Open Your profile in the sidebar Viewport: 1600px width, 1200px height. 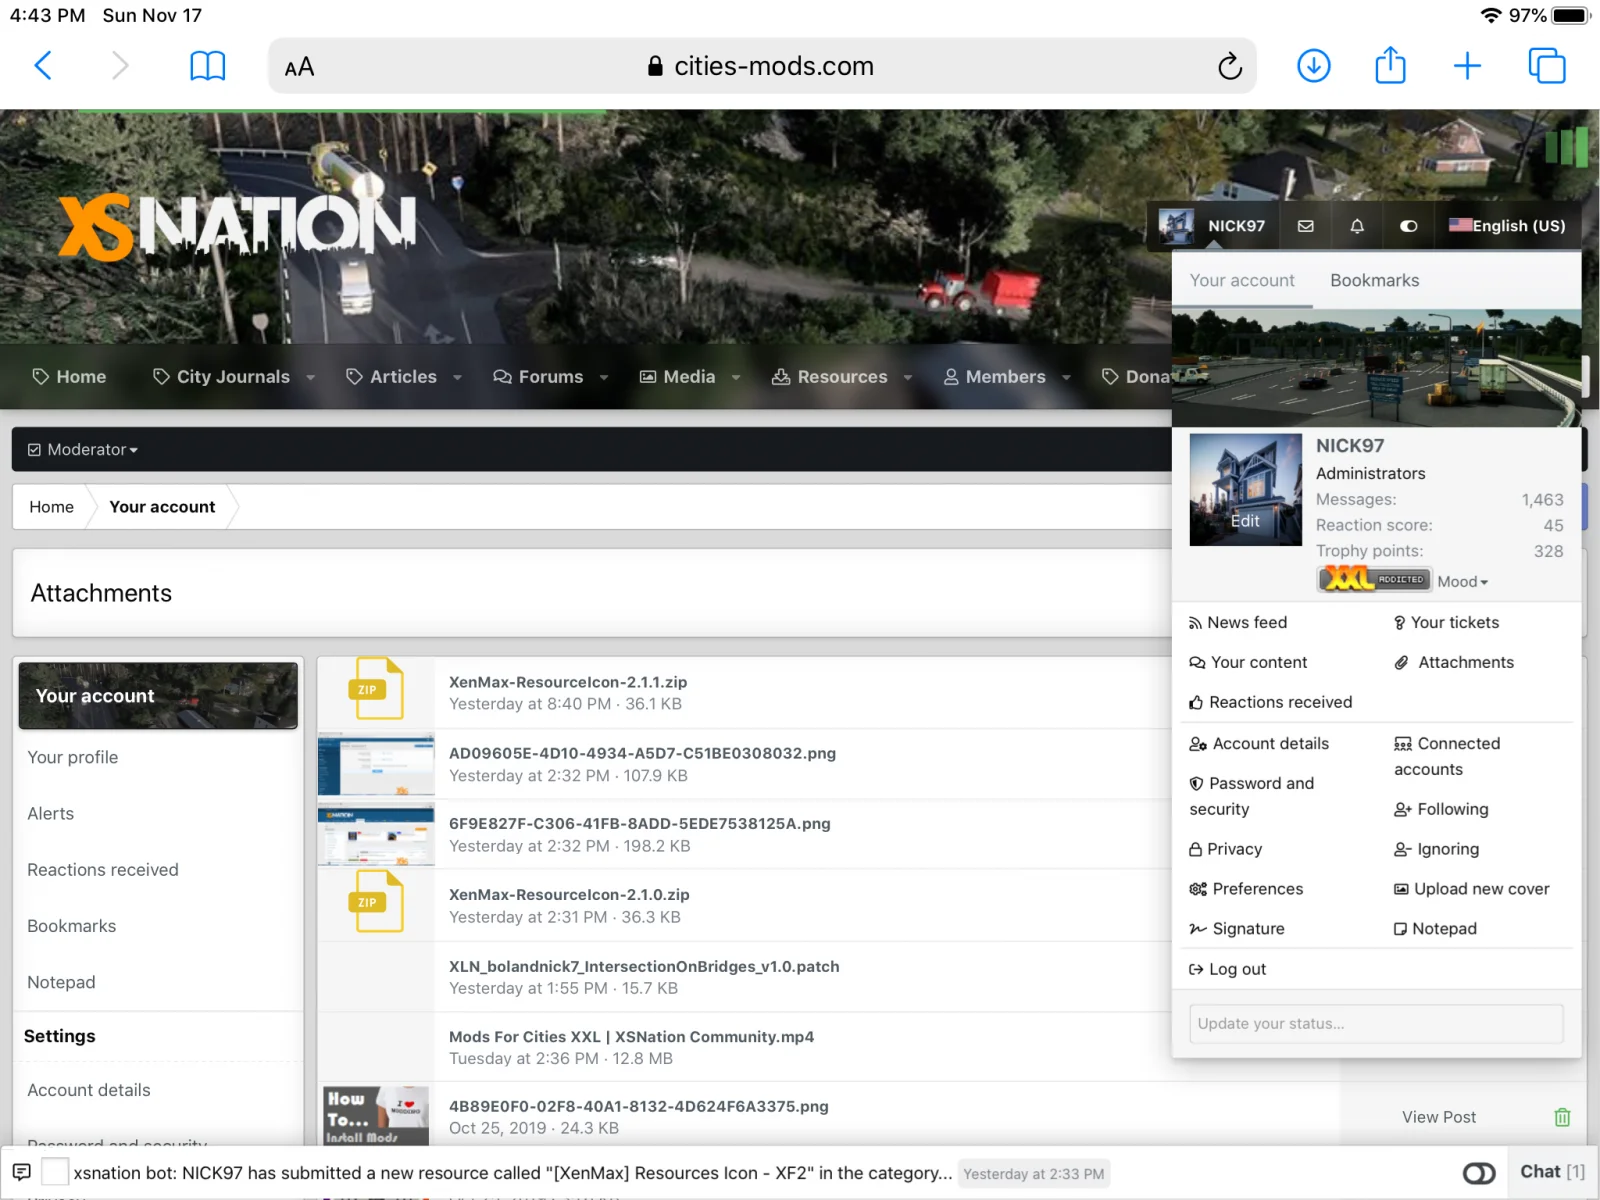pyautogui.click(x=73, y=757)
